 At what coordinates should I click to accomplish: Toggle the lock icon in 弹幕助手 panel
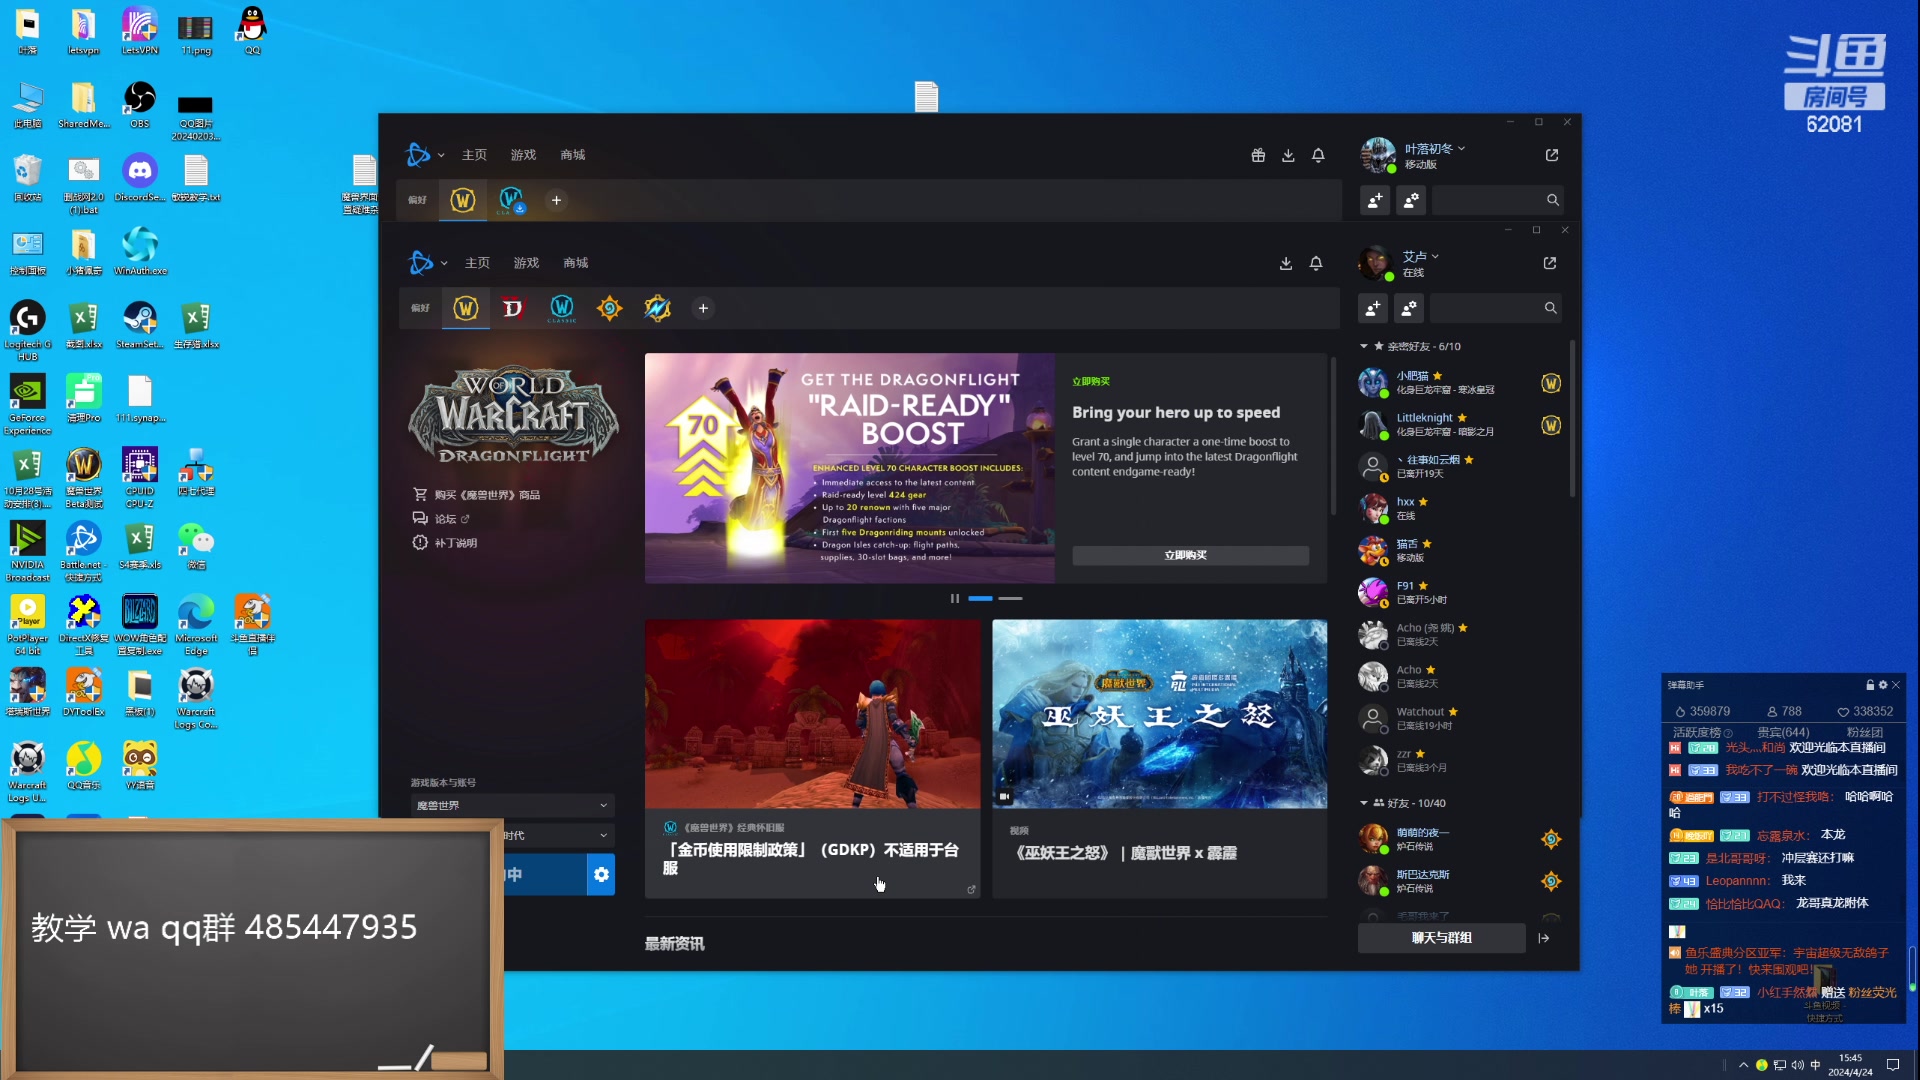tap(1869, 685)
